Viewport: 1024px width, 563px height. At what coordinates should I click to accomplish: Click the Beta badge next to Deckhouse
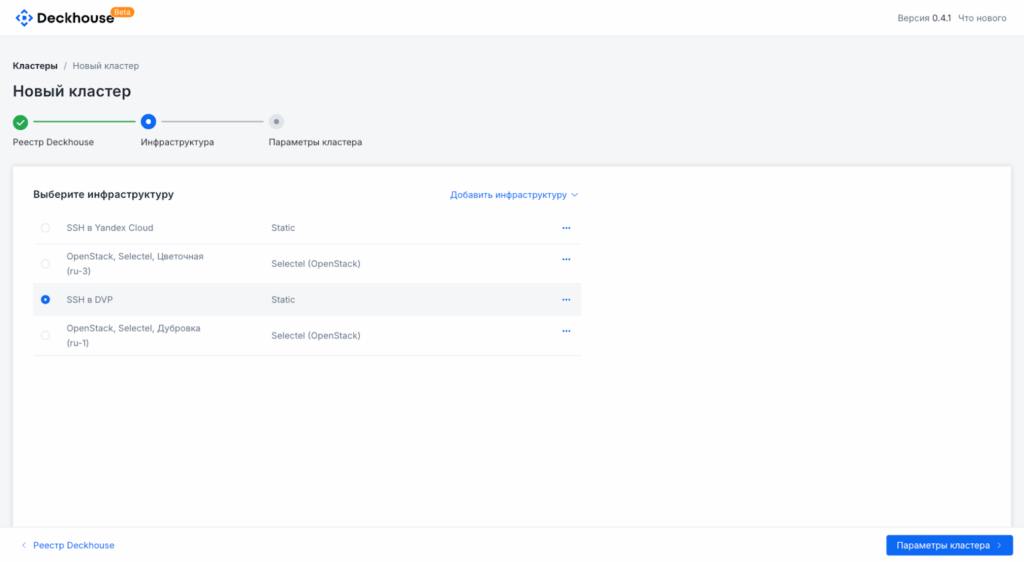(123, 12)
